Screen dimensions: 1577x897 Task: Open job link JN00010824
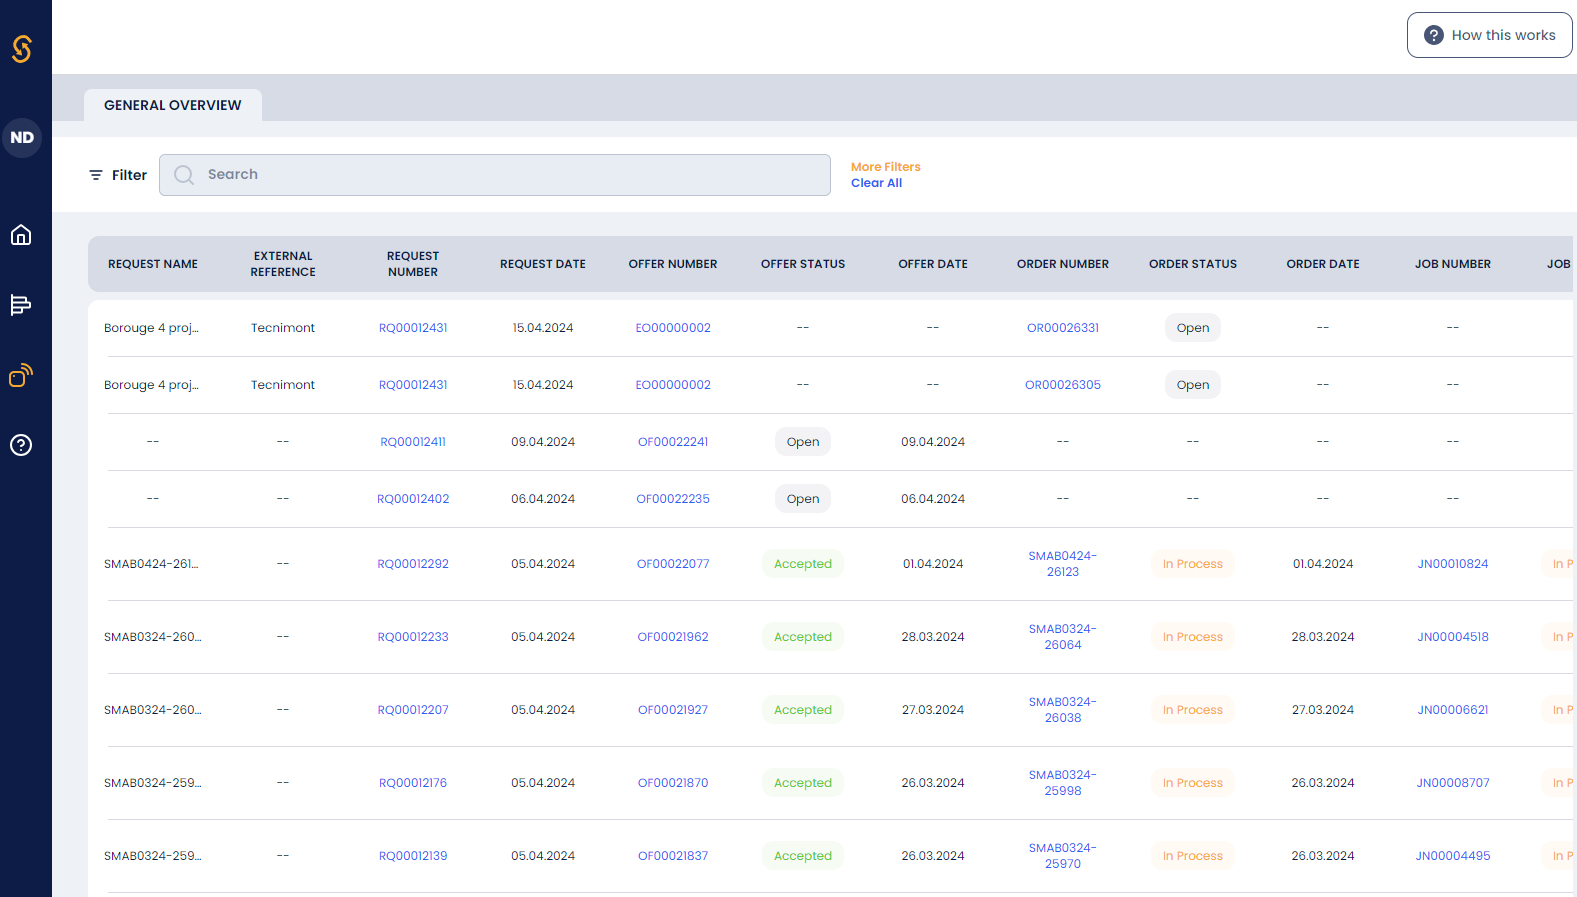tap(1453, 564)
